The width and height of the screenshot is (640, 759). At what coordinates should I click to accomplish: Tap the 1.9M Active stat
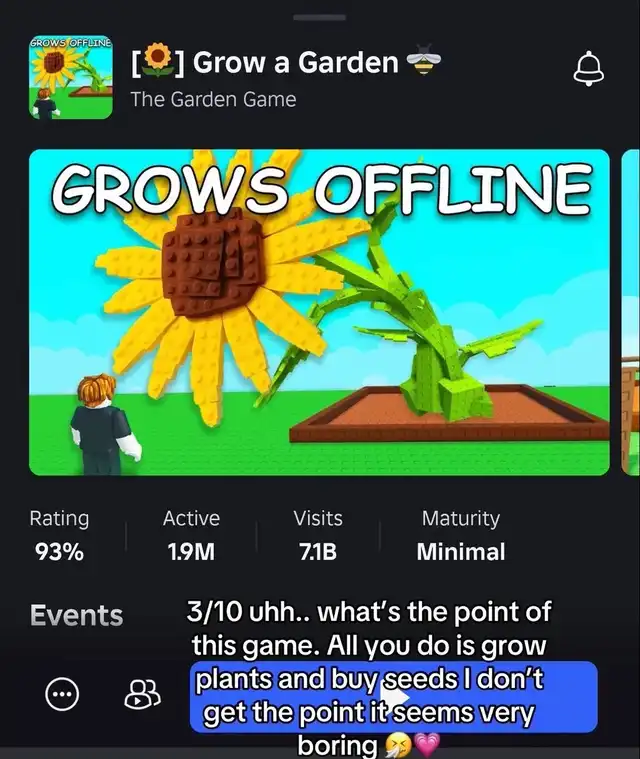click(191, 536)
